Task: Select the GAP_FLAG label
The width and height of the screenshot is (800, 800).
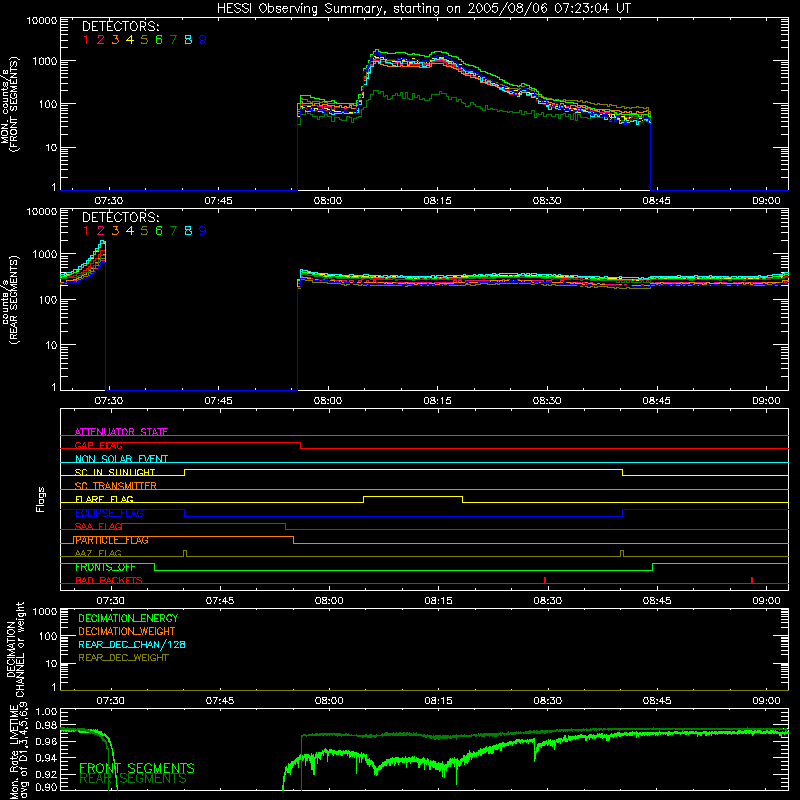Action: tap(98, 445)
